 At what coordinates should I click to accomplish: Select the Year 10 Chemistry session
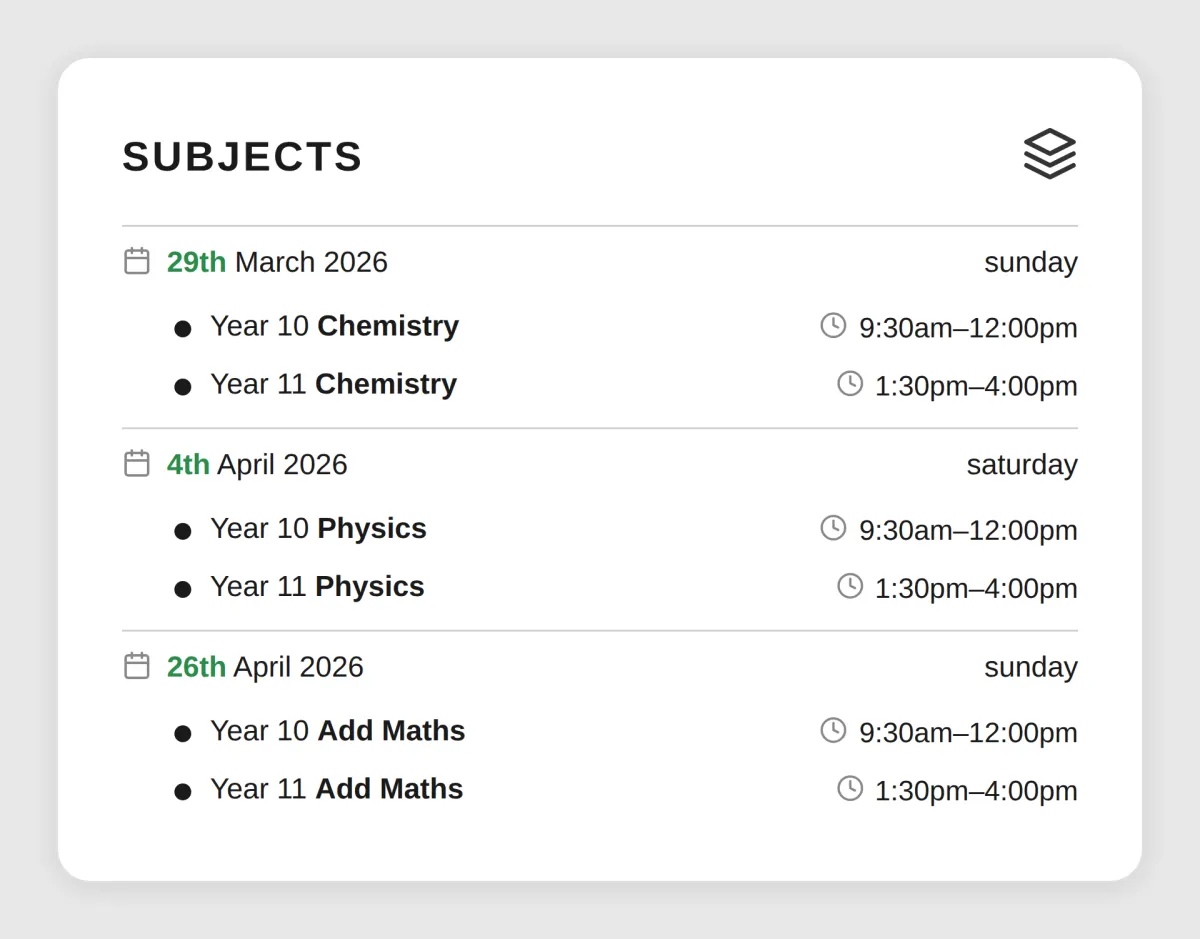[x=334, y=326]
